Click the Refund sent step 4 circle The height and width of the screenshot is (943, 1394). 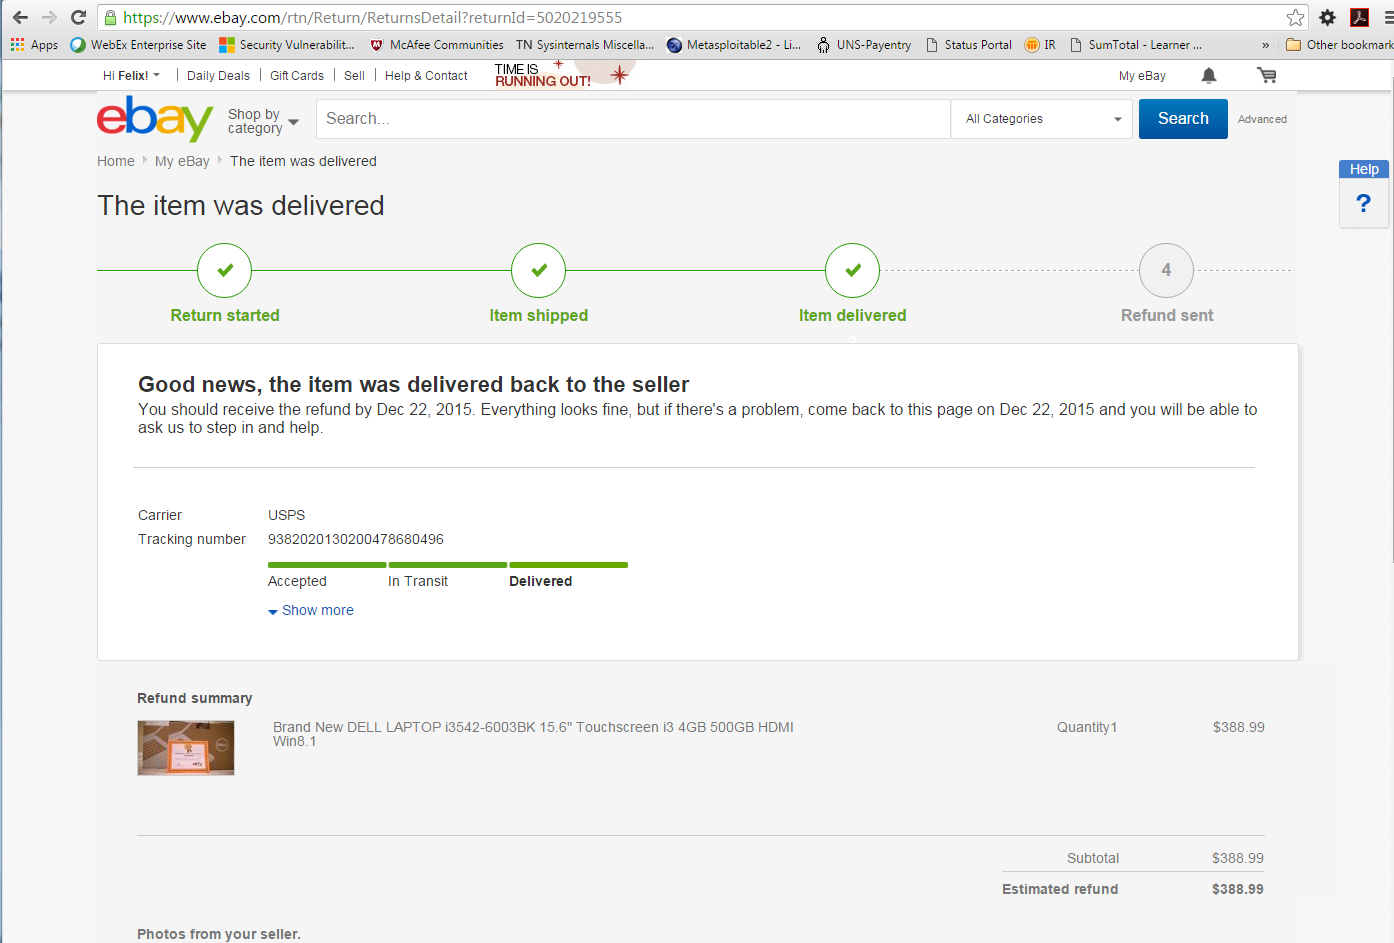tap(1166, 270)
